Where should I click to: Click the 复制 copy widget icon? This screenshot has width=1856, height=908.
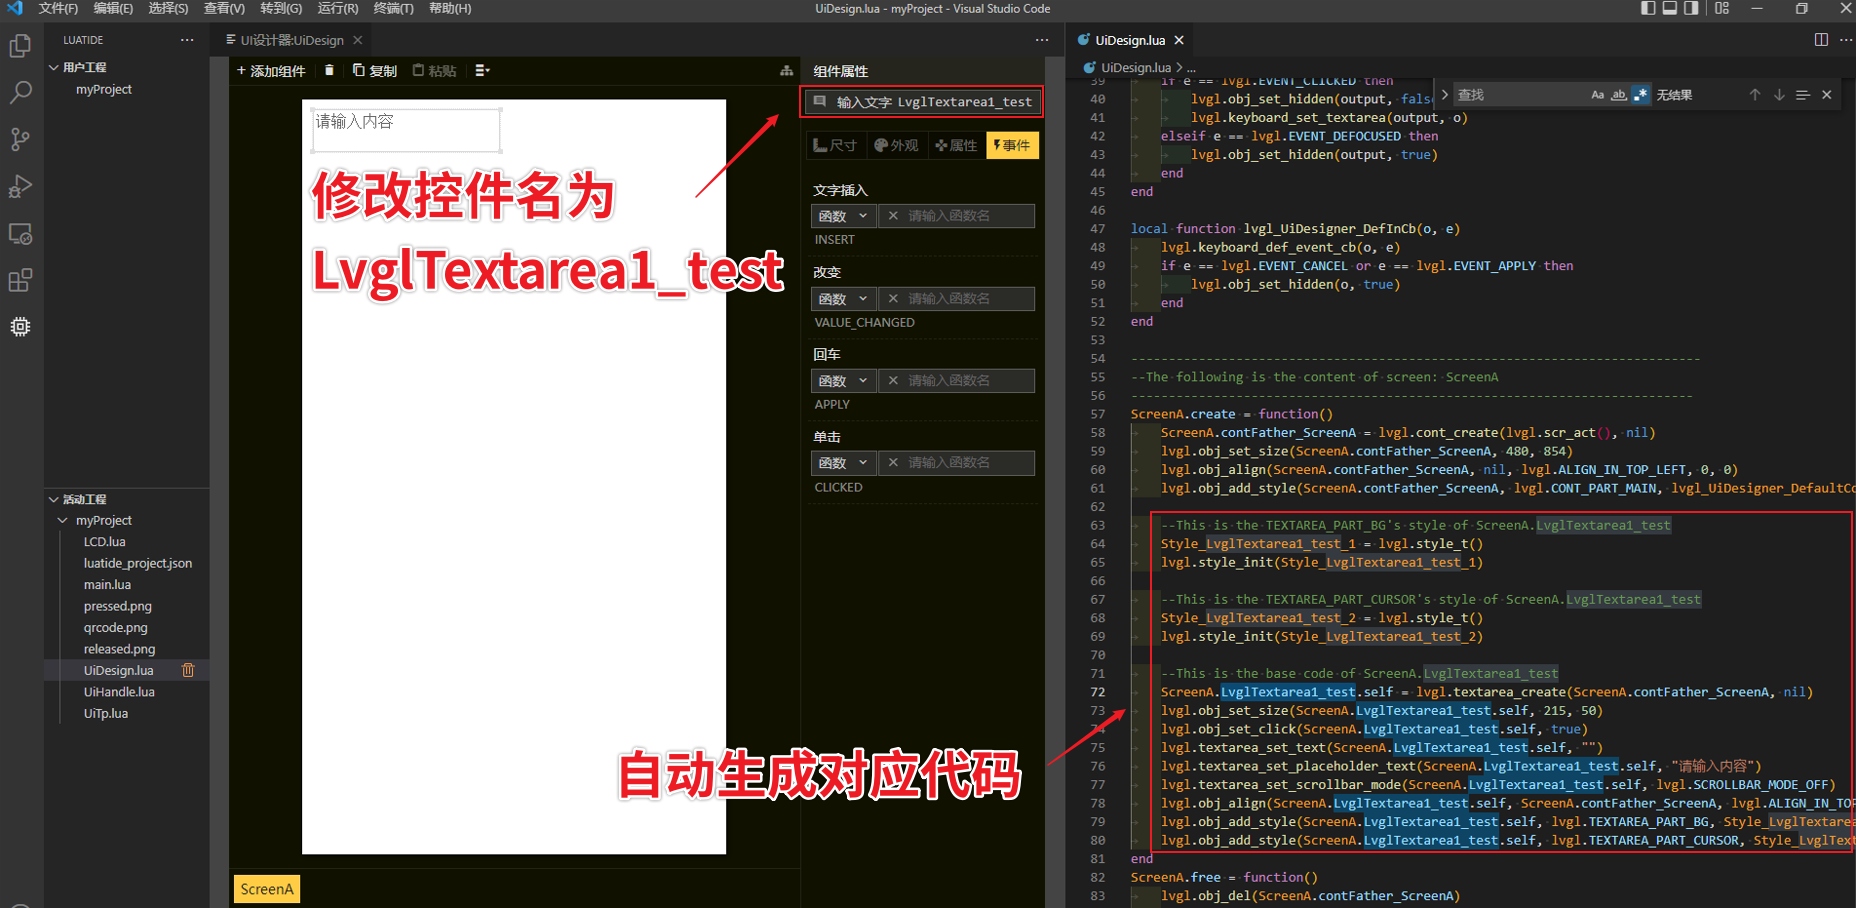pyautogui.click(x=375, y=70)
